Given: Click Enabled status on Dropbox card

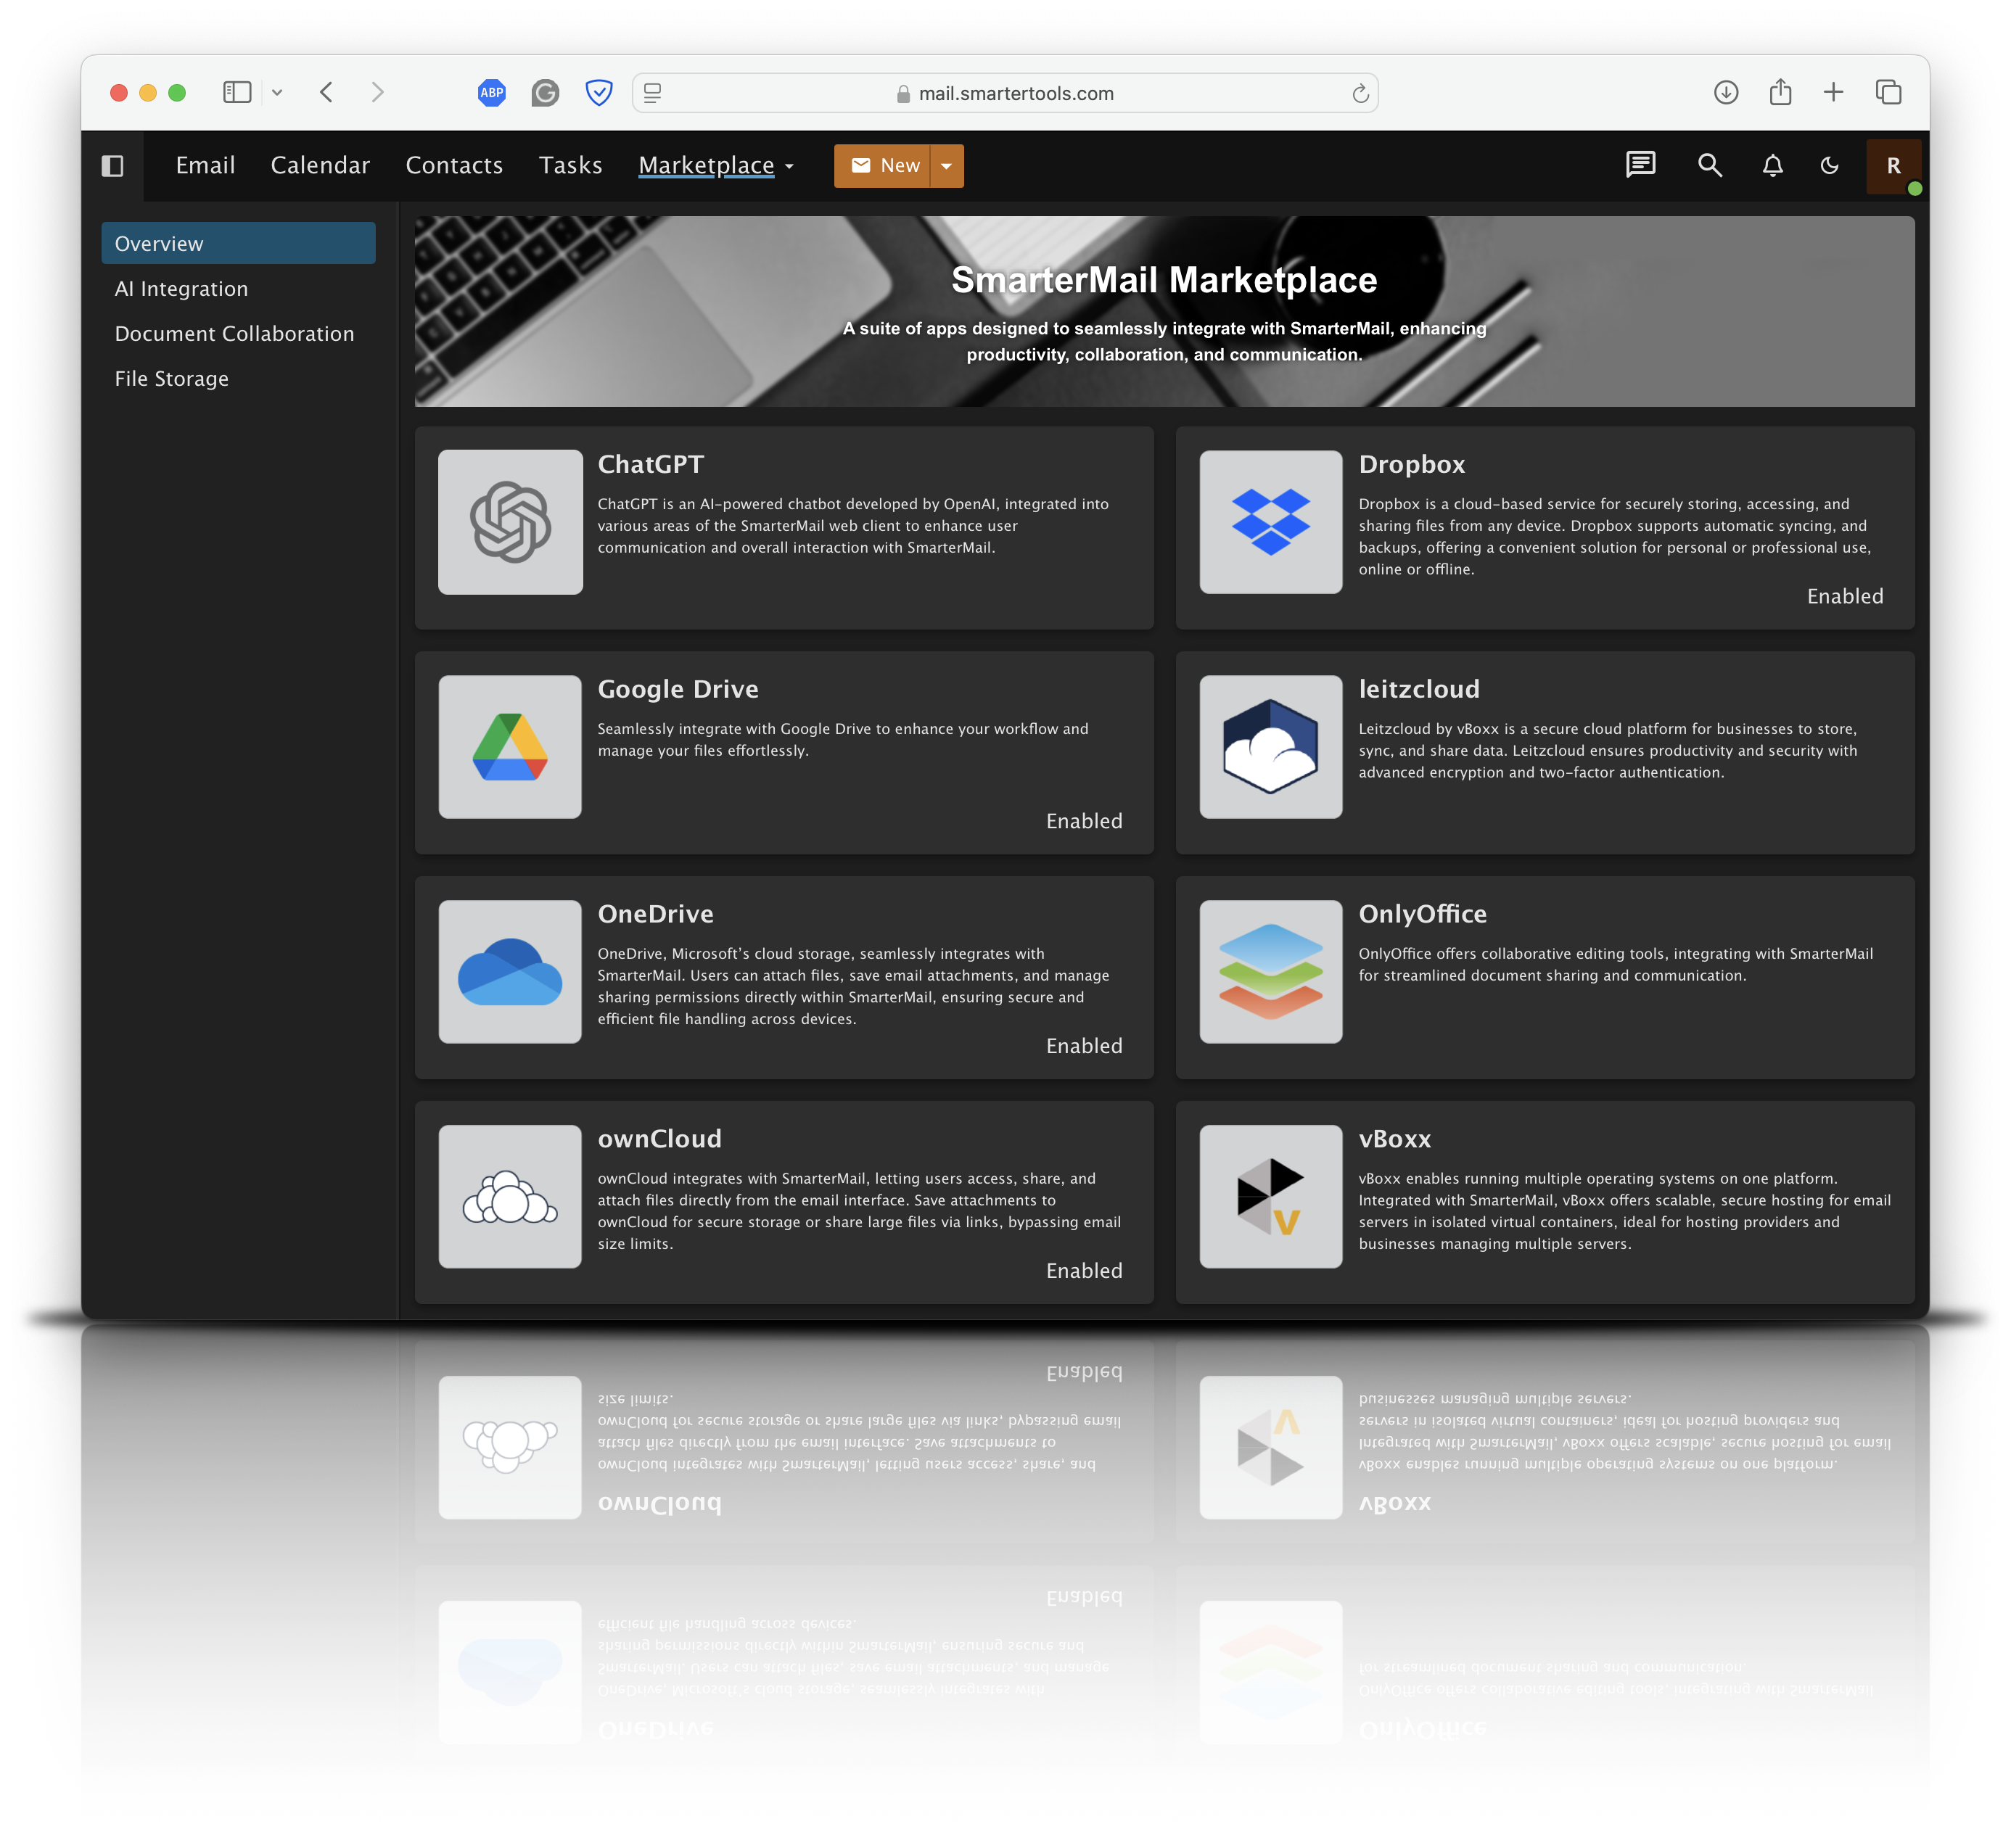Looking at the screenshot, I should (1845, 597).
